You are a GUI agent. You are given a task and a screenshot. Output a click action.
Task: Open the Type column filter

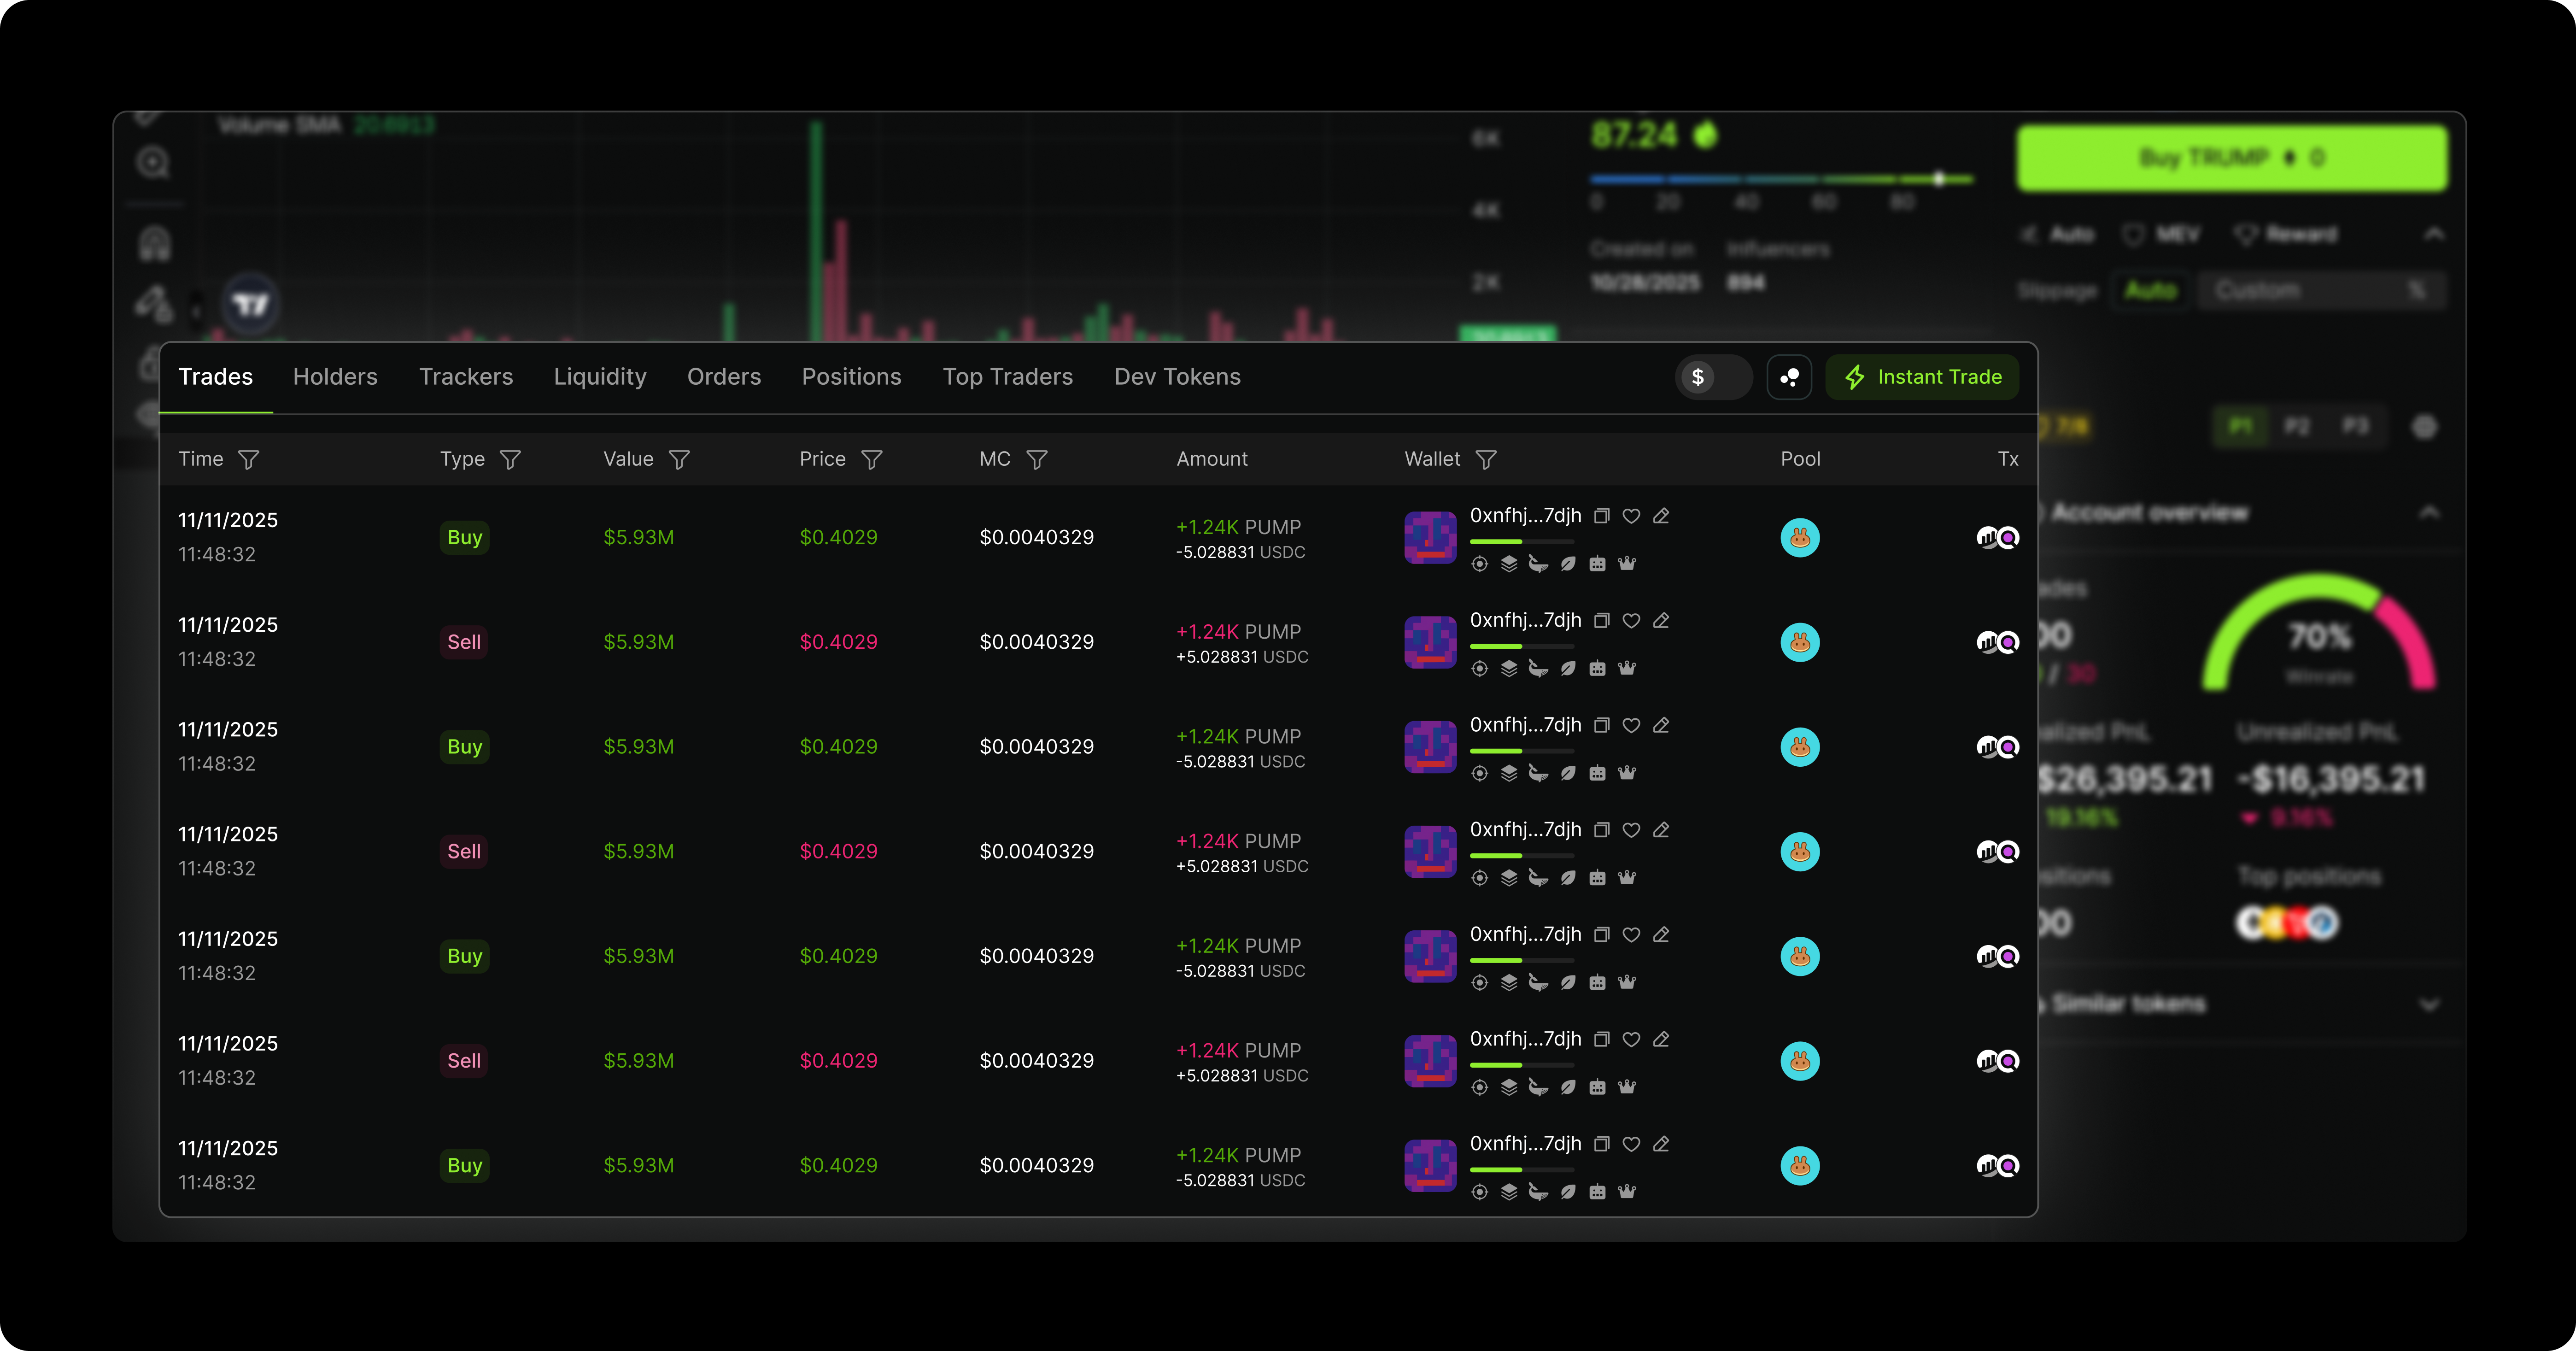coord(510,459)
